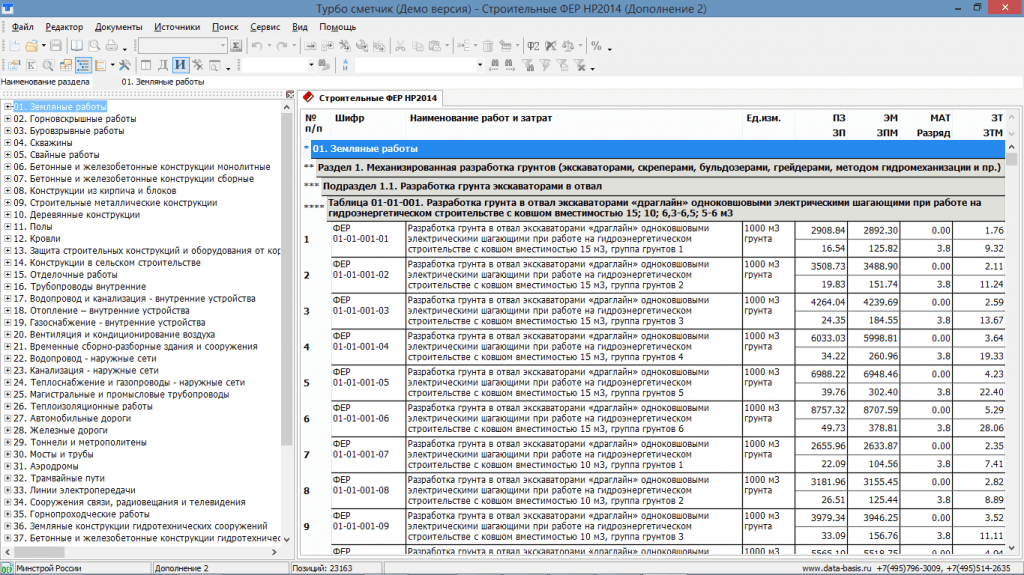This screenshot has height=575, width=1024.
Task: Click the hand holding document icon
Action: point(14,65)
